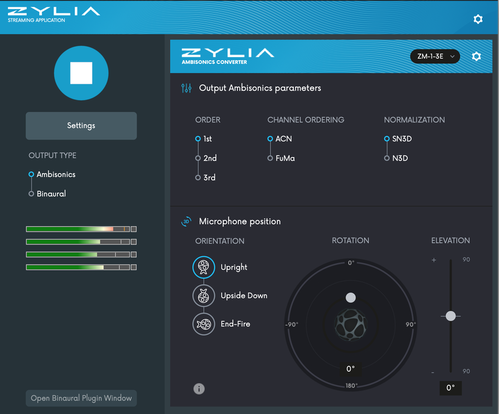Click the info icon below orientation
Screen dimensions: 499x414
pyautogui.click(x=199, y=388)
